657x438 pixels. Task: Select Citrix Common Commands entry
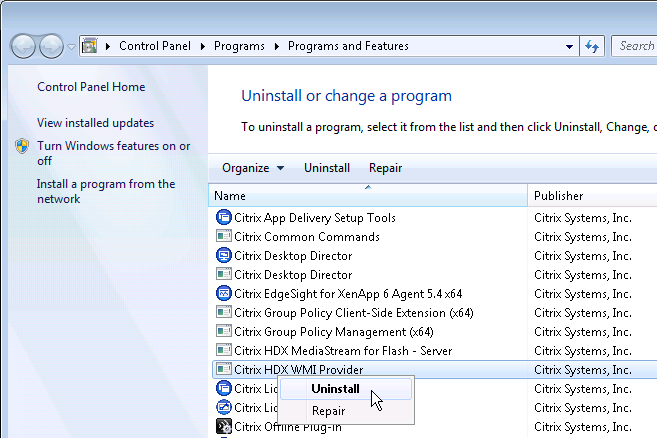tap(307, 237)
